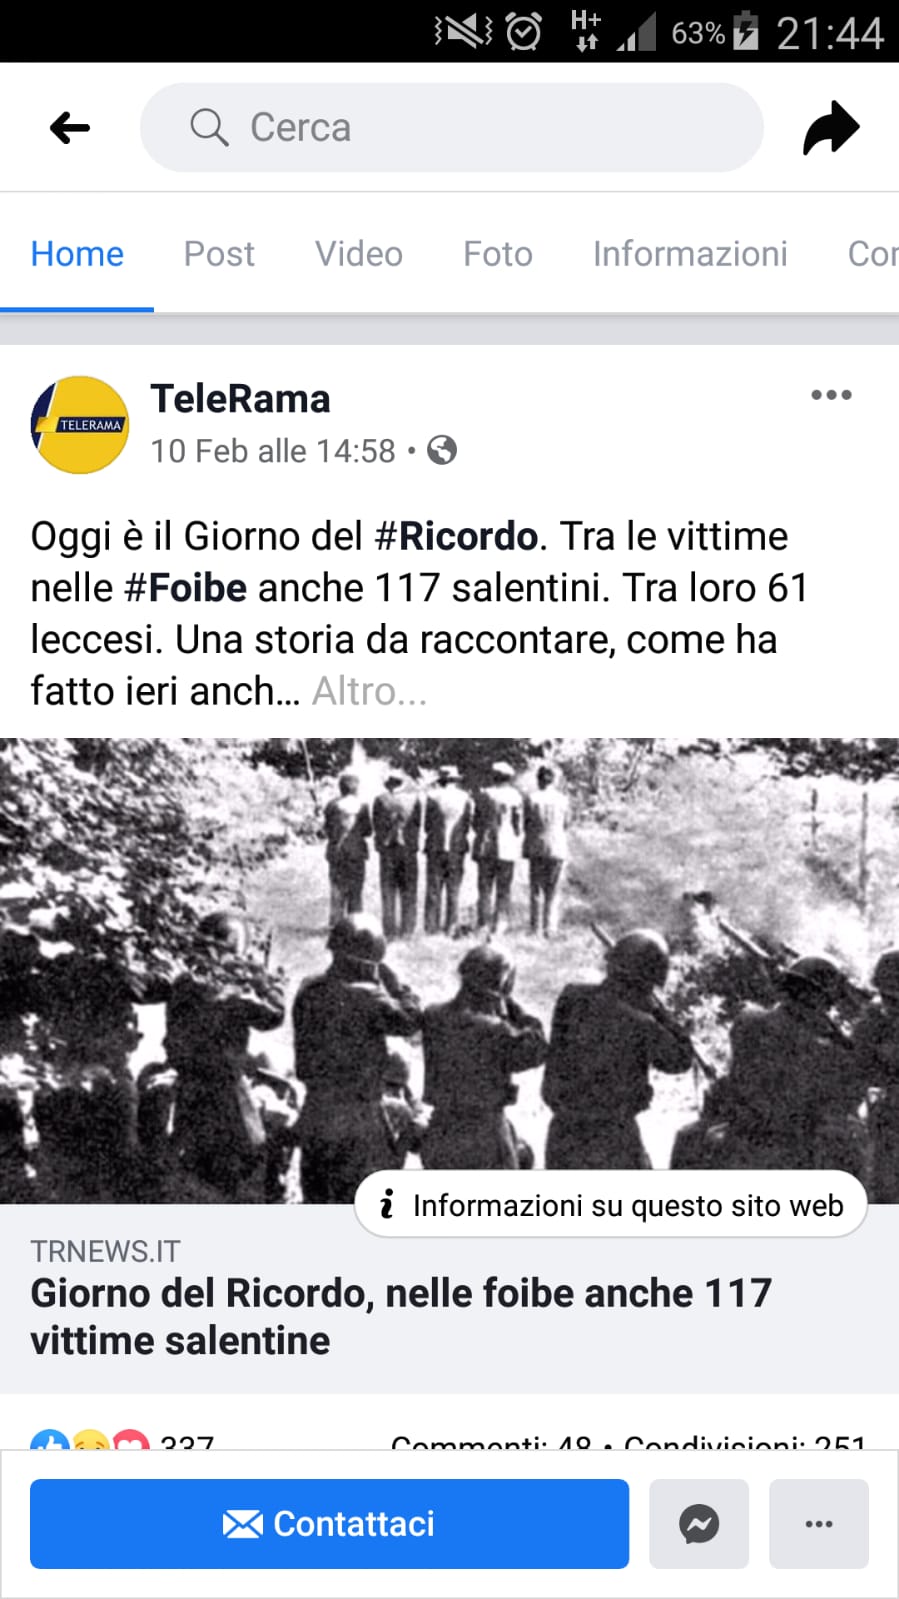Screen dimensions: 899x1599
Task: Switch to the Post tab
Action: 219,254
